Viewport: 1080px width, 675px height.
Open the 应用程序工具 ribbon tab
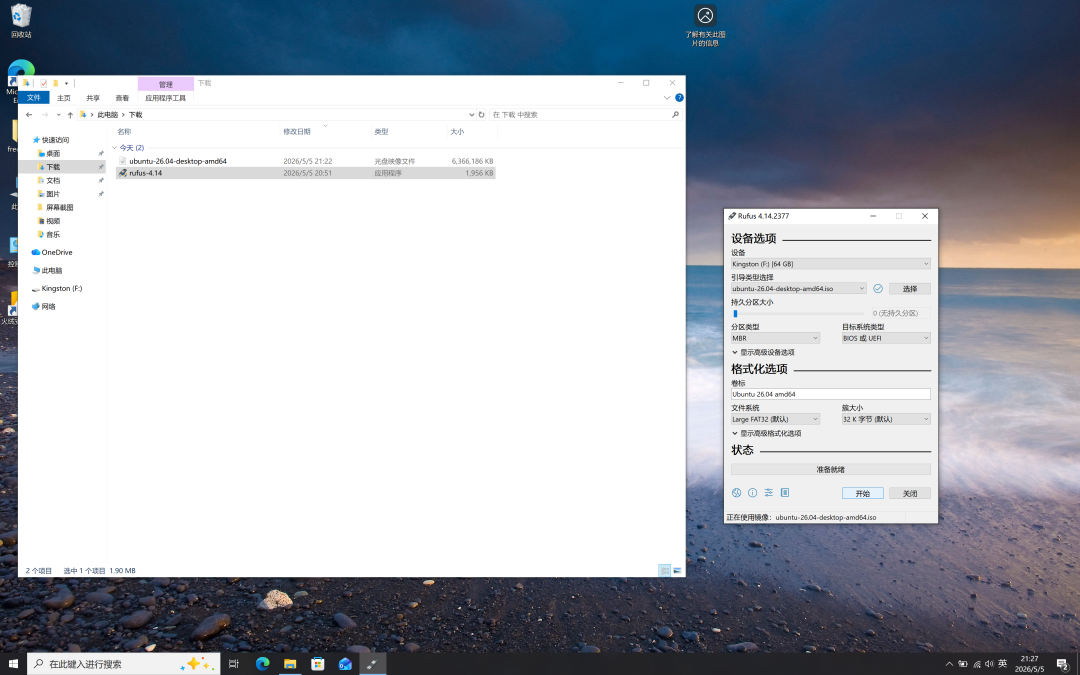click(x=165, y=98)
